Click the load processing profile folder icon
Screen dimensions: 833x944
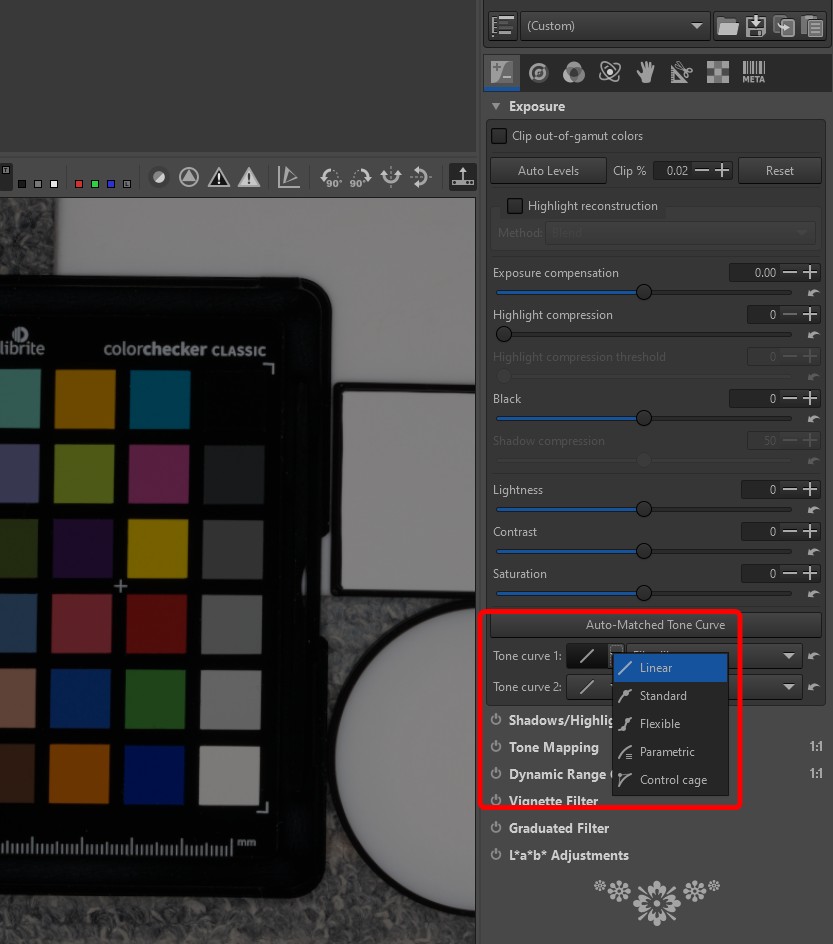pos(728,26)
